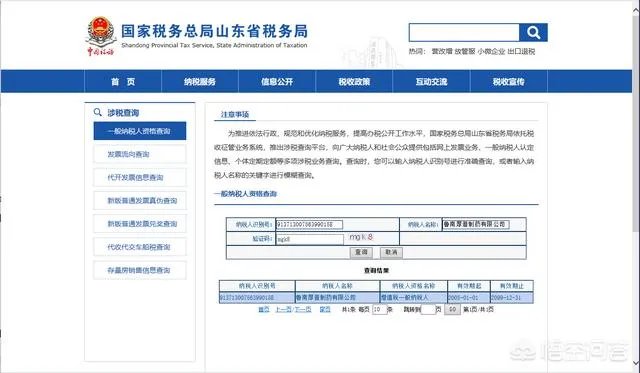Click the 取消 cancel button
Screen dimensions: 640x373
(391, 252)
